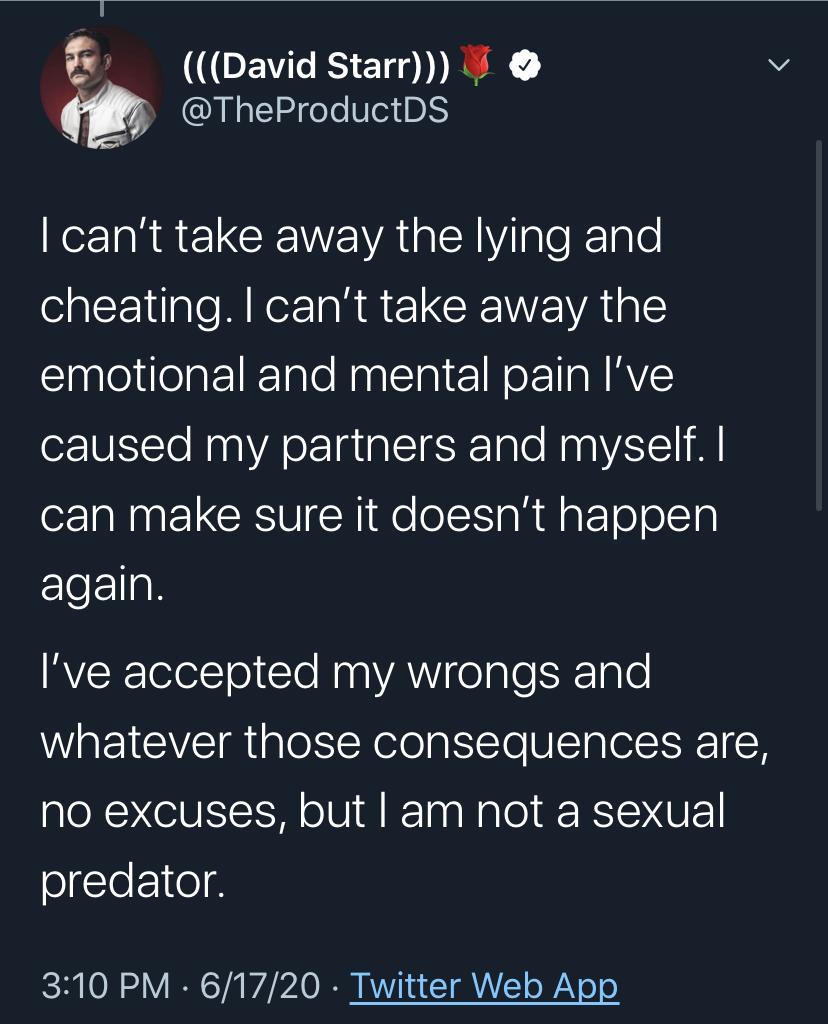This screenshot has width=828, height=1024.
Task: Open David Starr's profile picture
Action: pyautogui.click(x=102, y=88)
